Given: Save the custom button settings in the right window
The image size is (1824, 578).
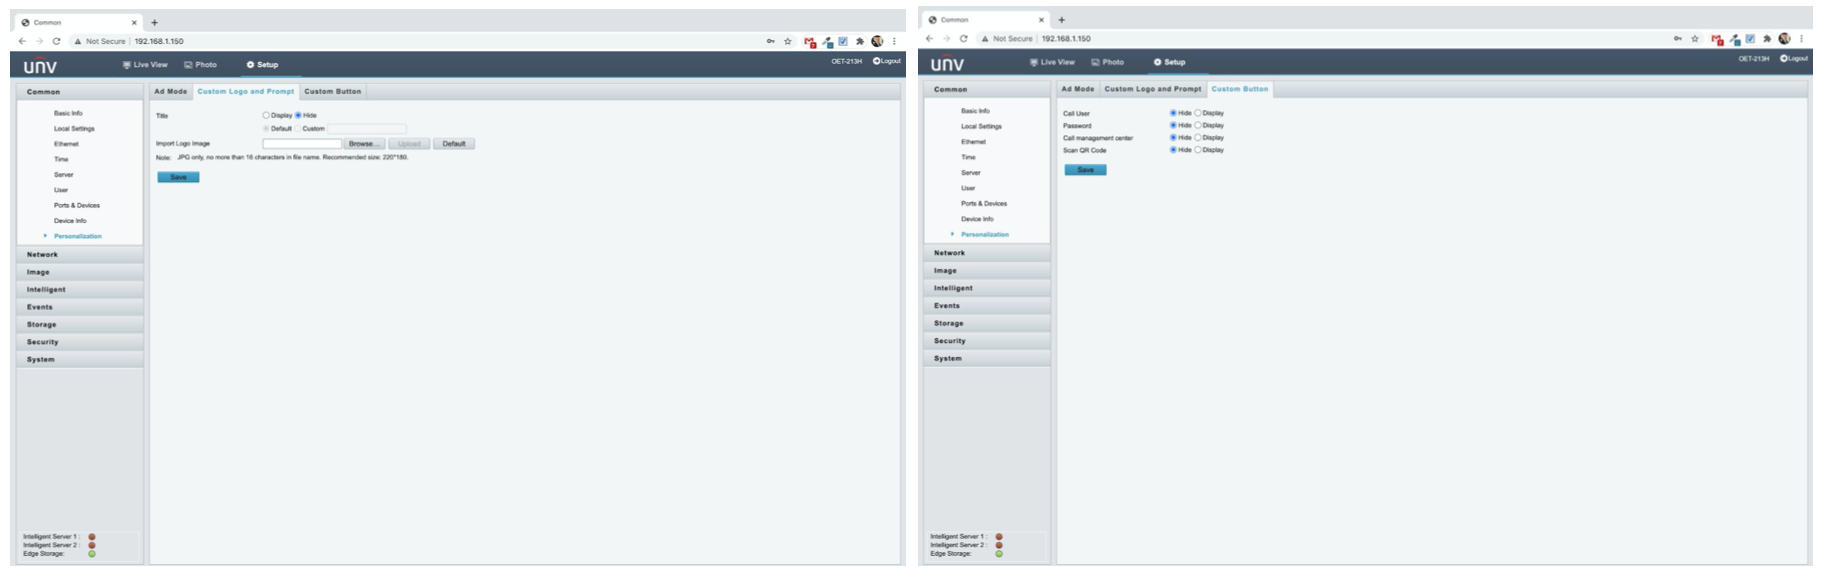Looking at the screenshot, I should pyautogui.click(x=1085, y=170).
